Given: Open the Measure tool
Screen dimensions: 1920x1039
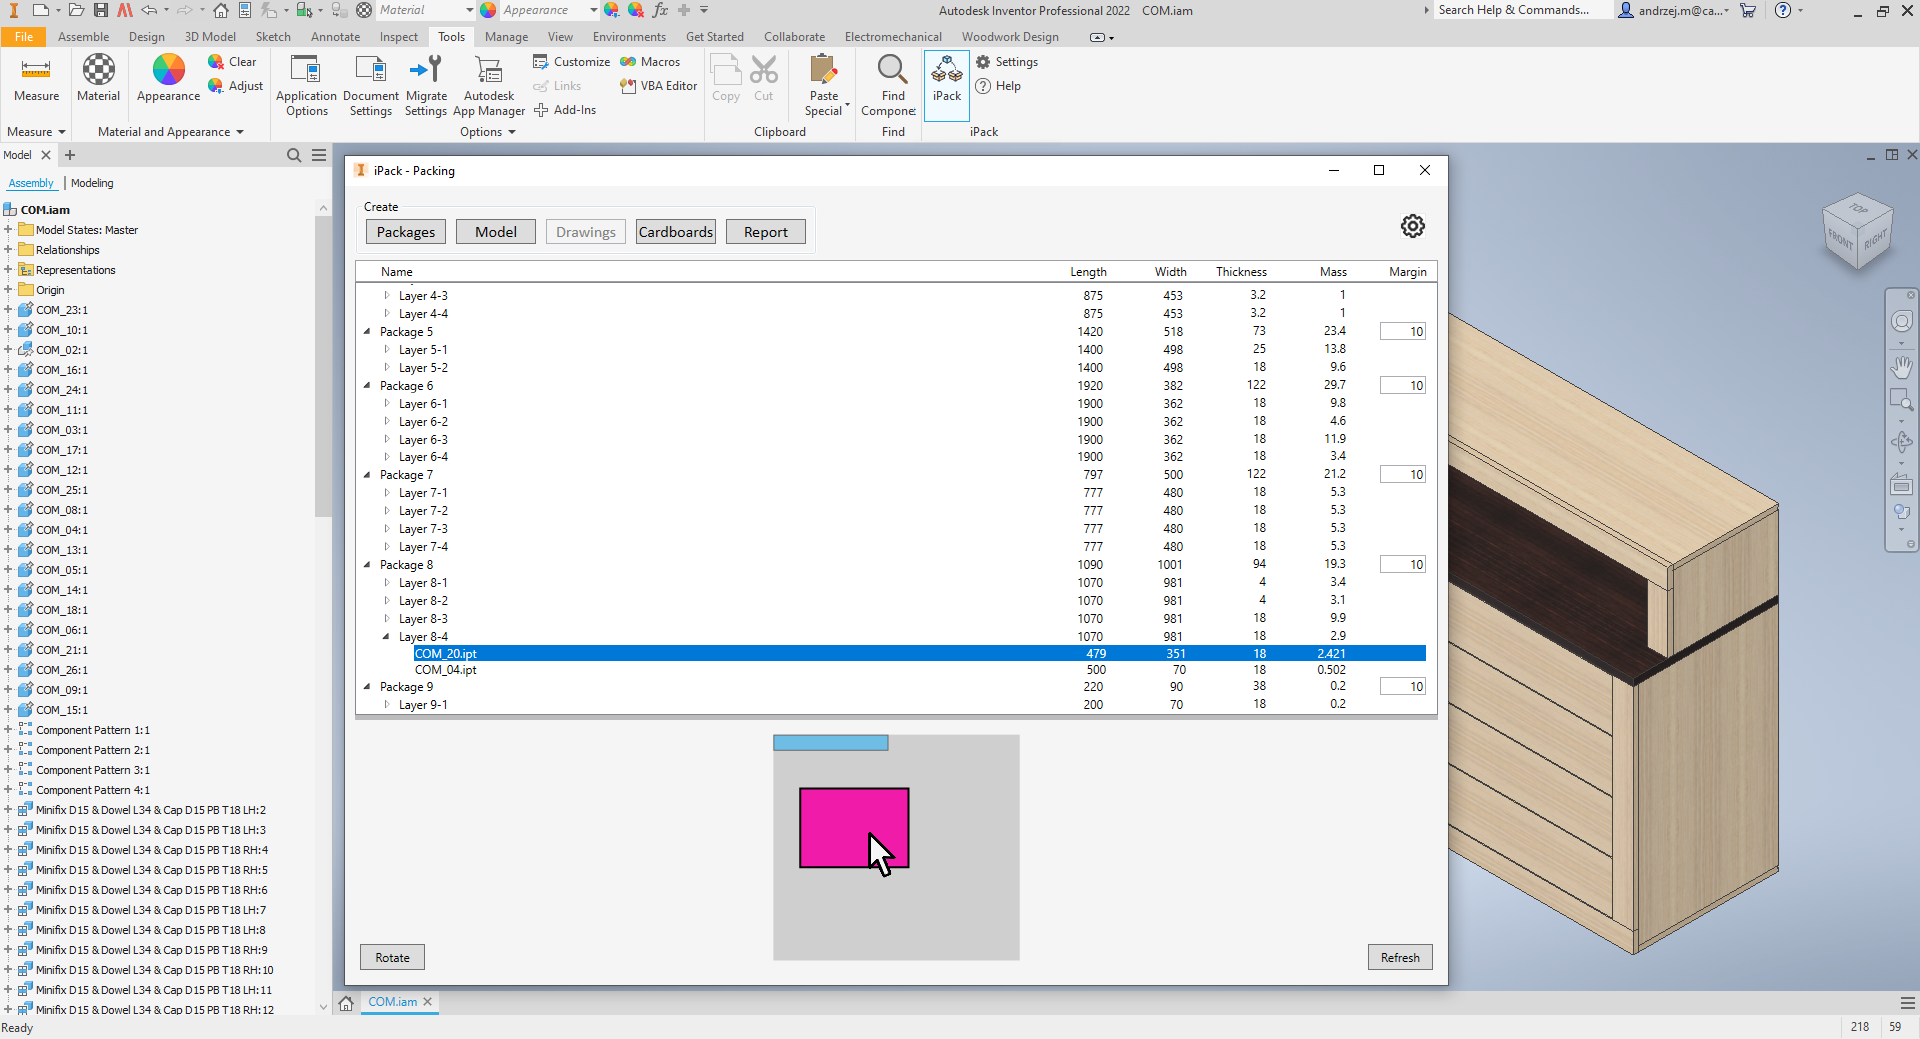Looking at the screenshot, I should pos(36,79).
